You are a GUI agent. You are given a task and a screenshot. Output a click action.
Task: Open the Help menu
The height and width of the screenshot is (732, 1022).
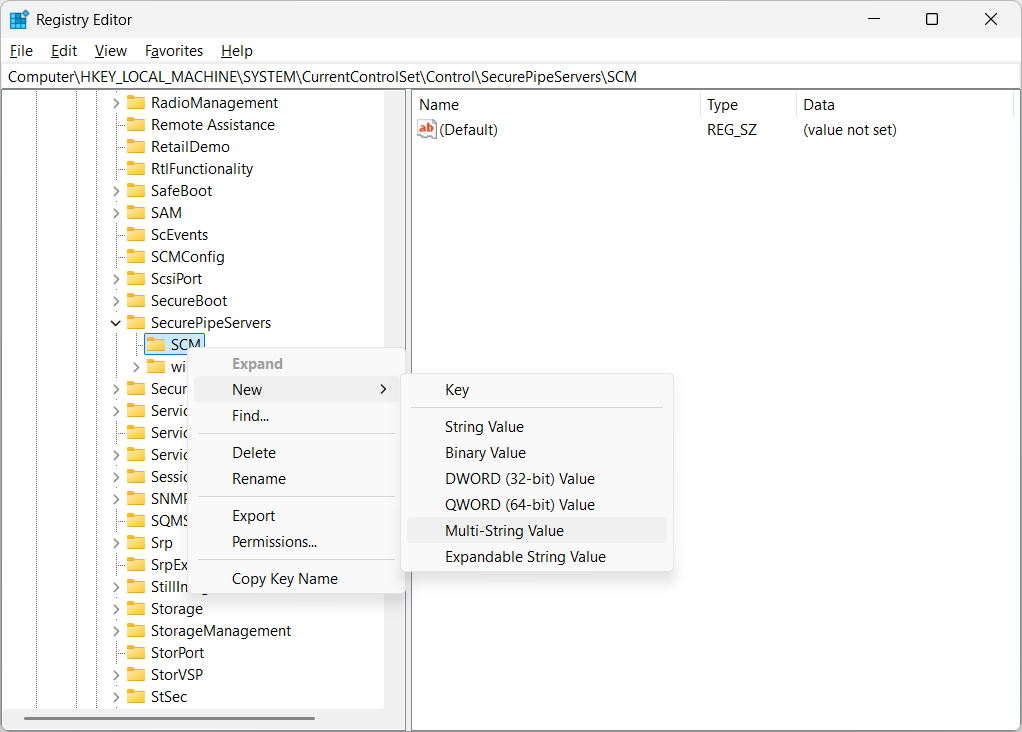tap(237, 51)
